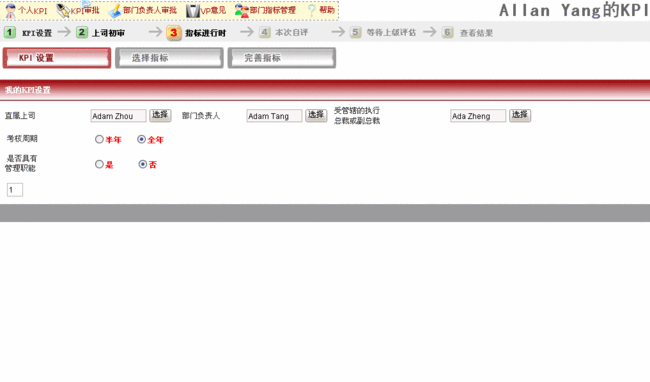The image size is (650, 382).
Task: Click 选择 button next to Ada Zheng
Action: click(x=520, y=115)
